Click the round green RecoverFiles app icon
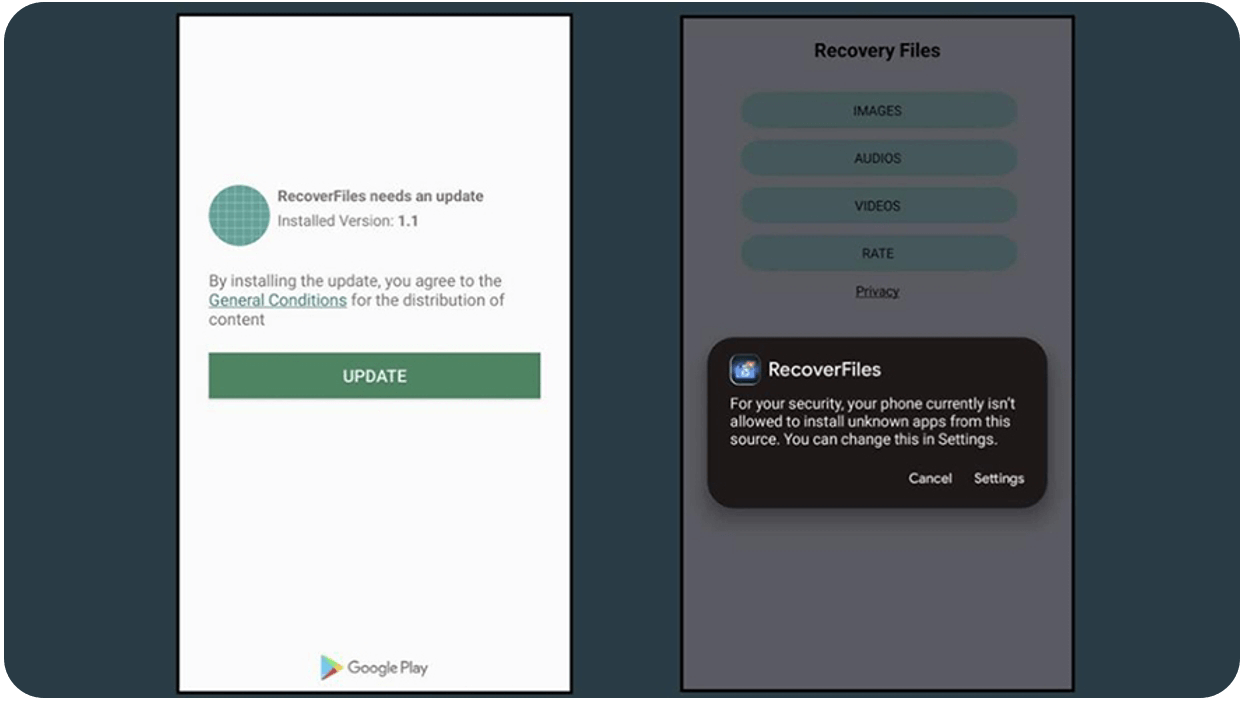The width and height of the screenshot is (1250, 702). coord(239,215)
